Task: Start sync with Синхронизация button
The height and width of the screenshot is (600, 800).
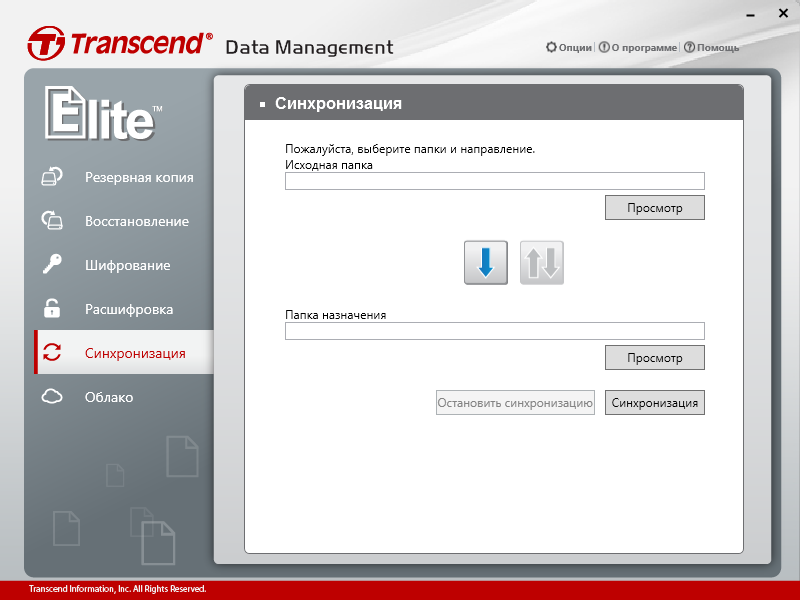Action: coord(655,403)
